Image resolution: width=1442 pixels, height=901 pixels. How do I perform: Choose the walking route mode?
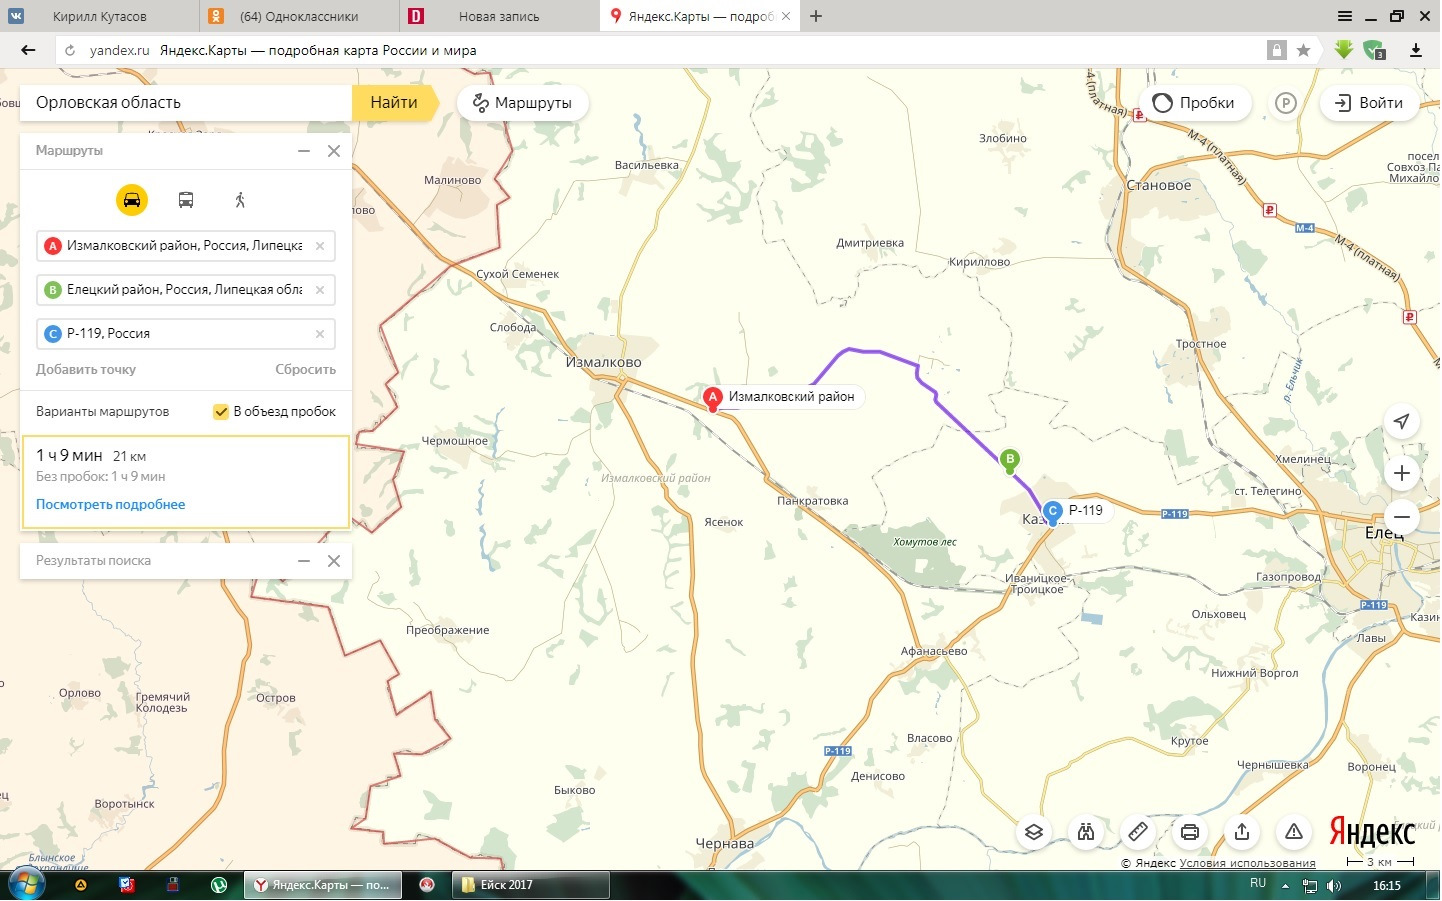tap(240, 200)
